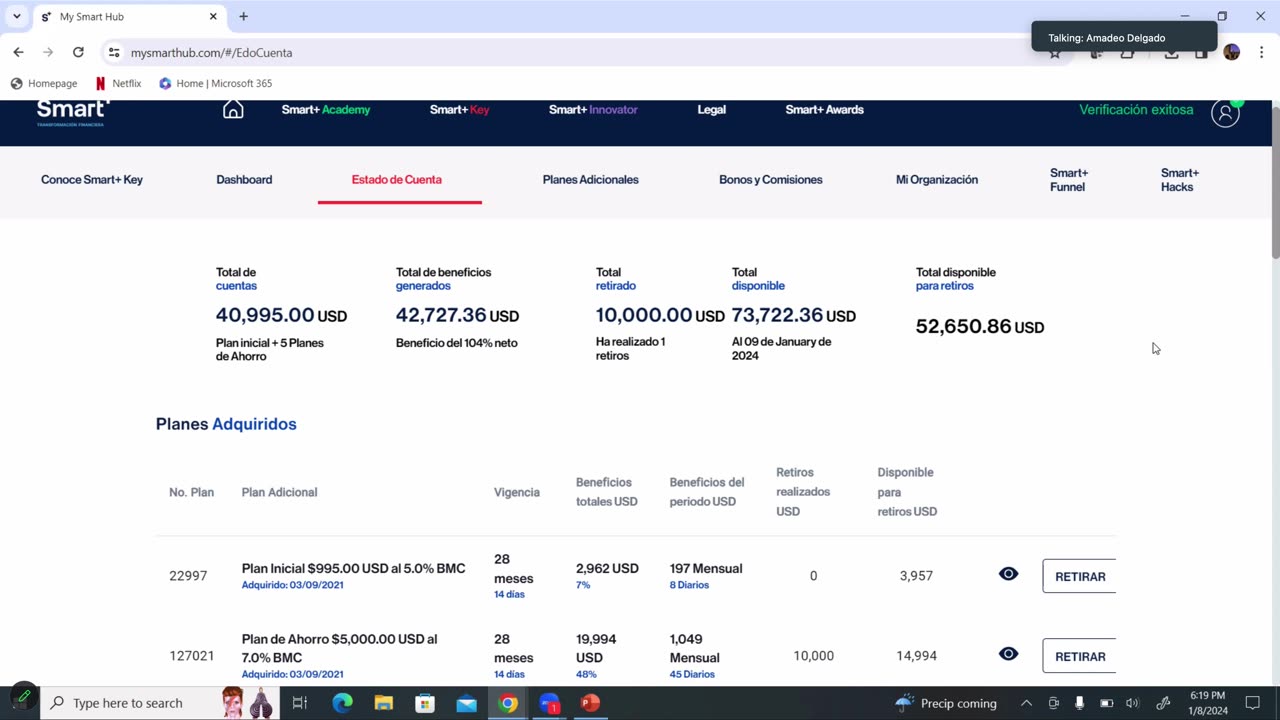Switch to the Dashboard tab
The width and height of the screenshot is (1280, 720).
point(244,180)
